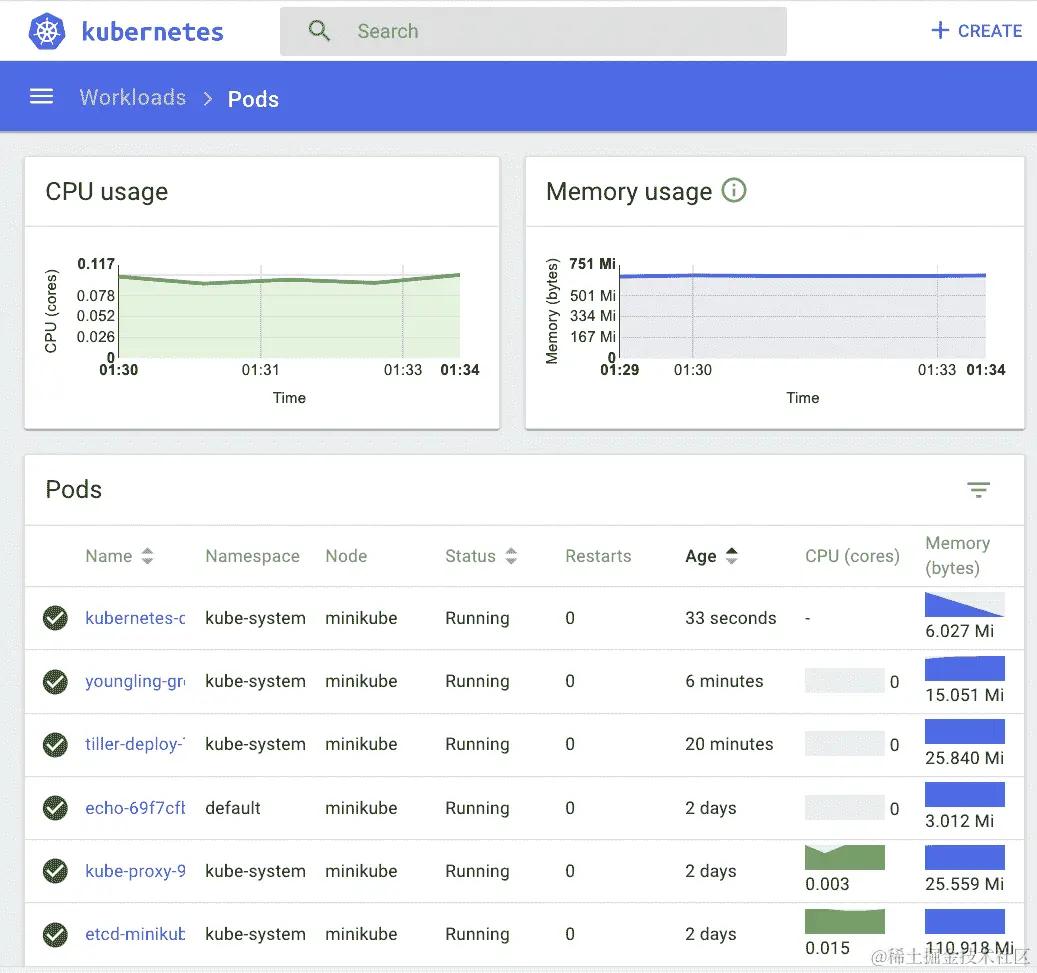The height and width of the screenshot is (973, 1037).
Task: Click the CREATE button
Action: pyautogui.click(x=976, y=30)
